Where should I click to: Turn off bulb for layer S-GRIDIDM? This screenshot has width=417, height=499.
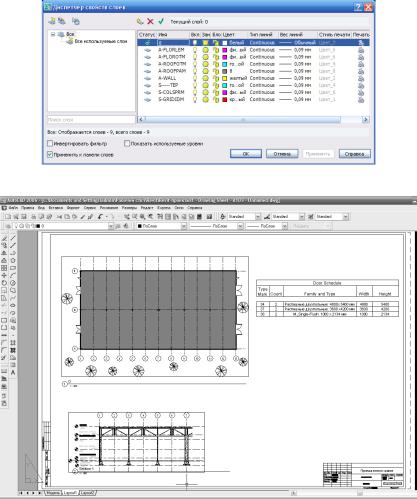click(x=195, y=99)
